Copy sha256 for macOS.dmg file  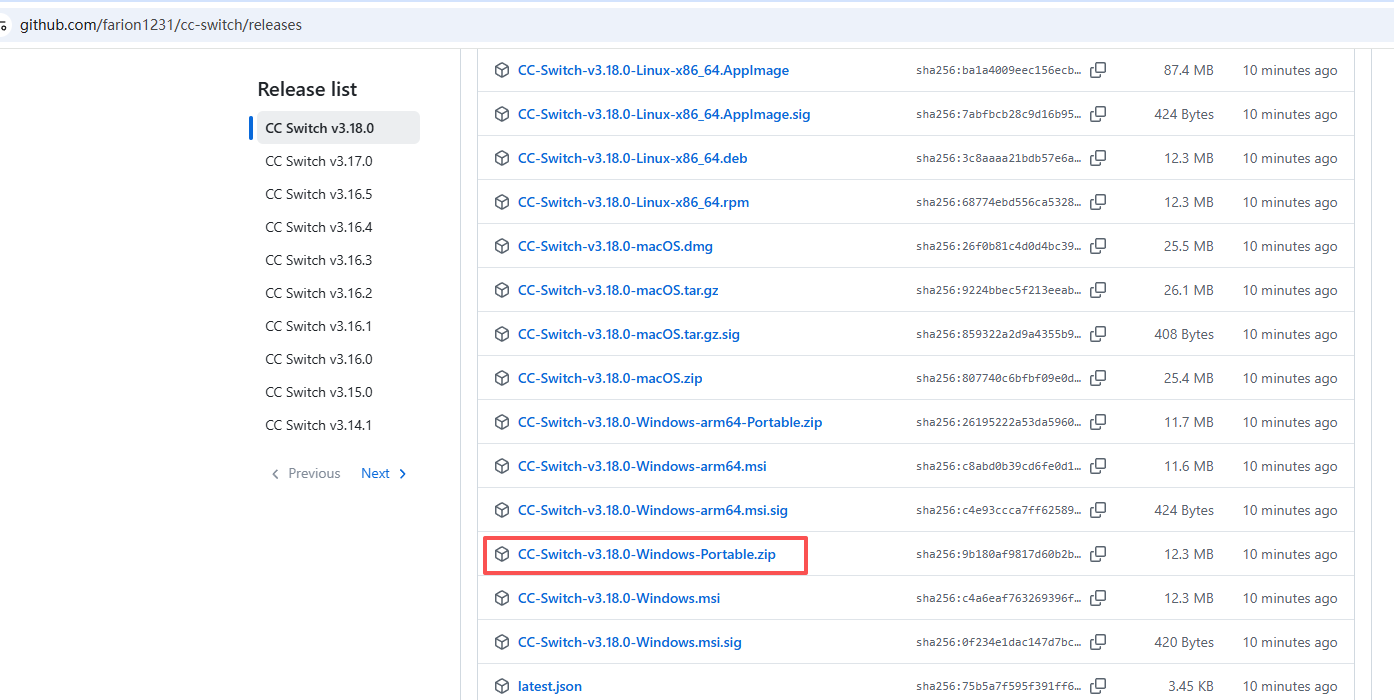pyautogui.click(x=1098, y=246)
